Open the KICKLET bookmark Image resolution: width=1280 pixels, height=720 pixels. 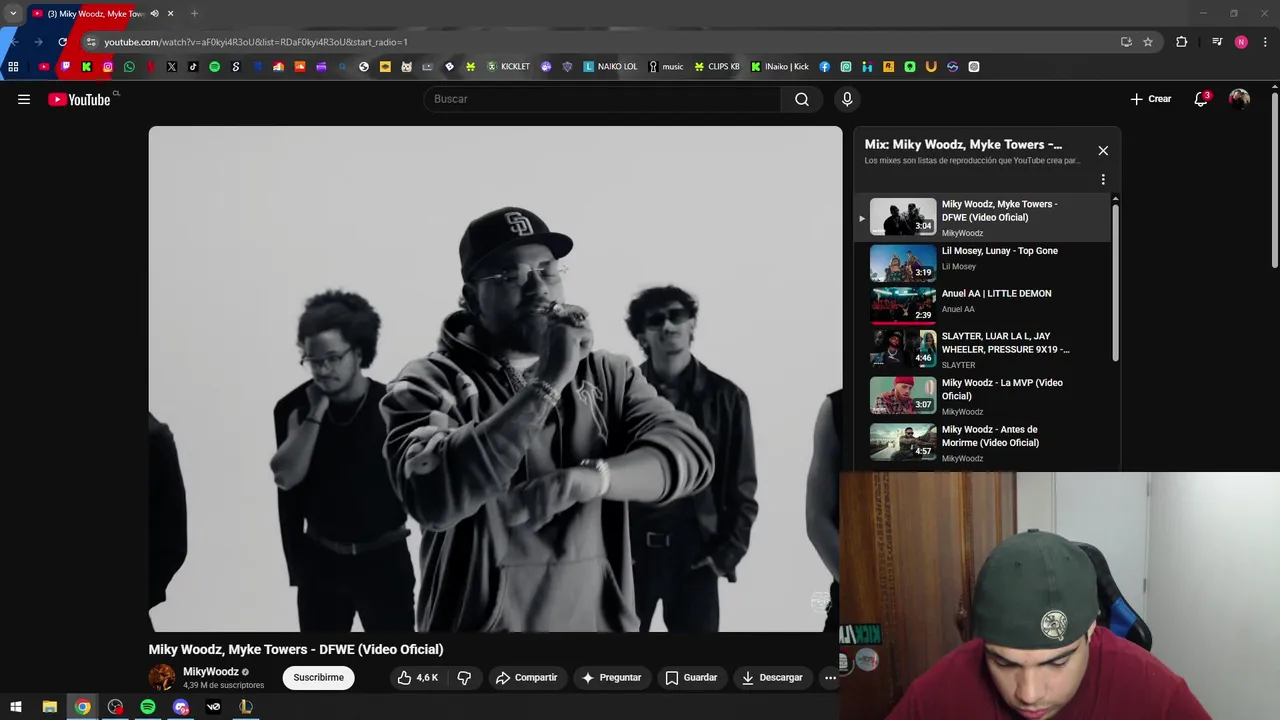[509, 67]
